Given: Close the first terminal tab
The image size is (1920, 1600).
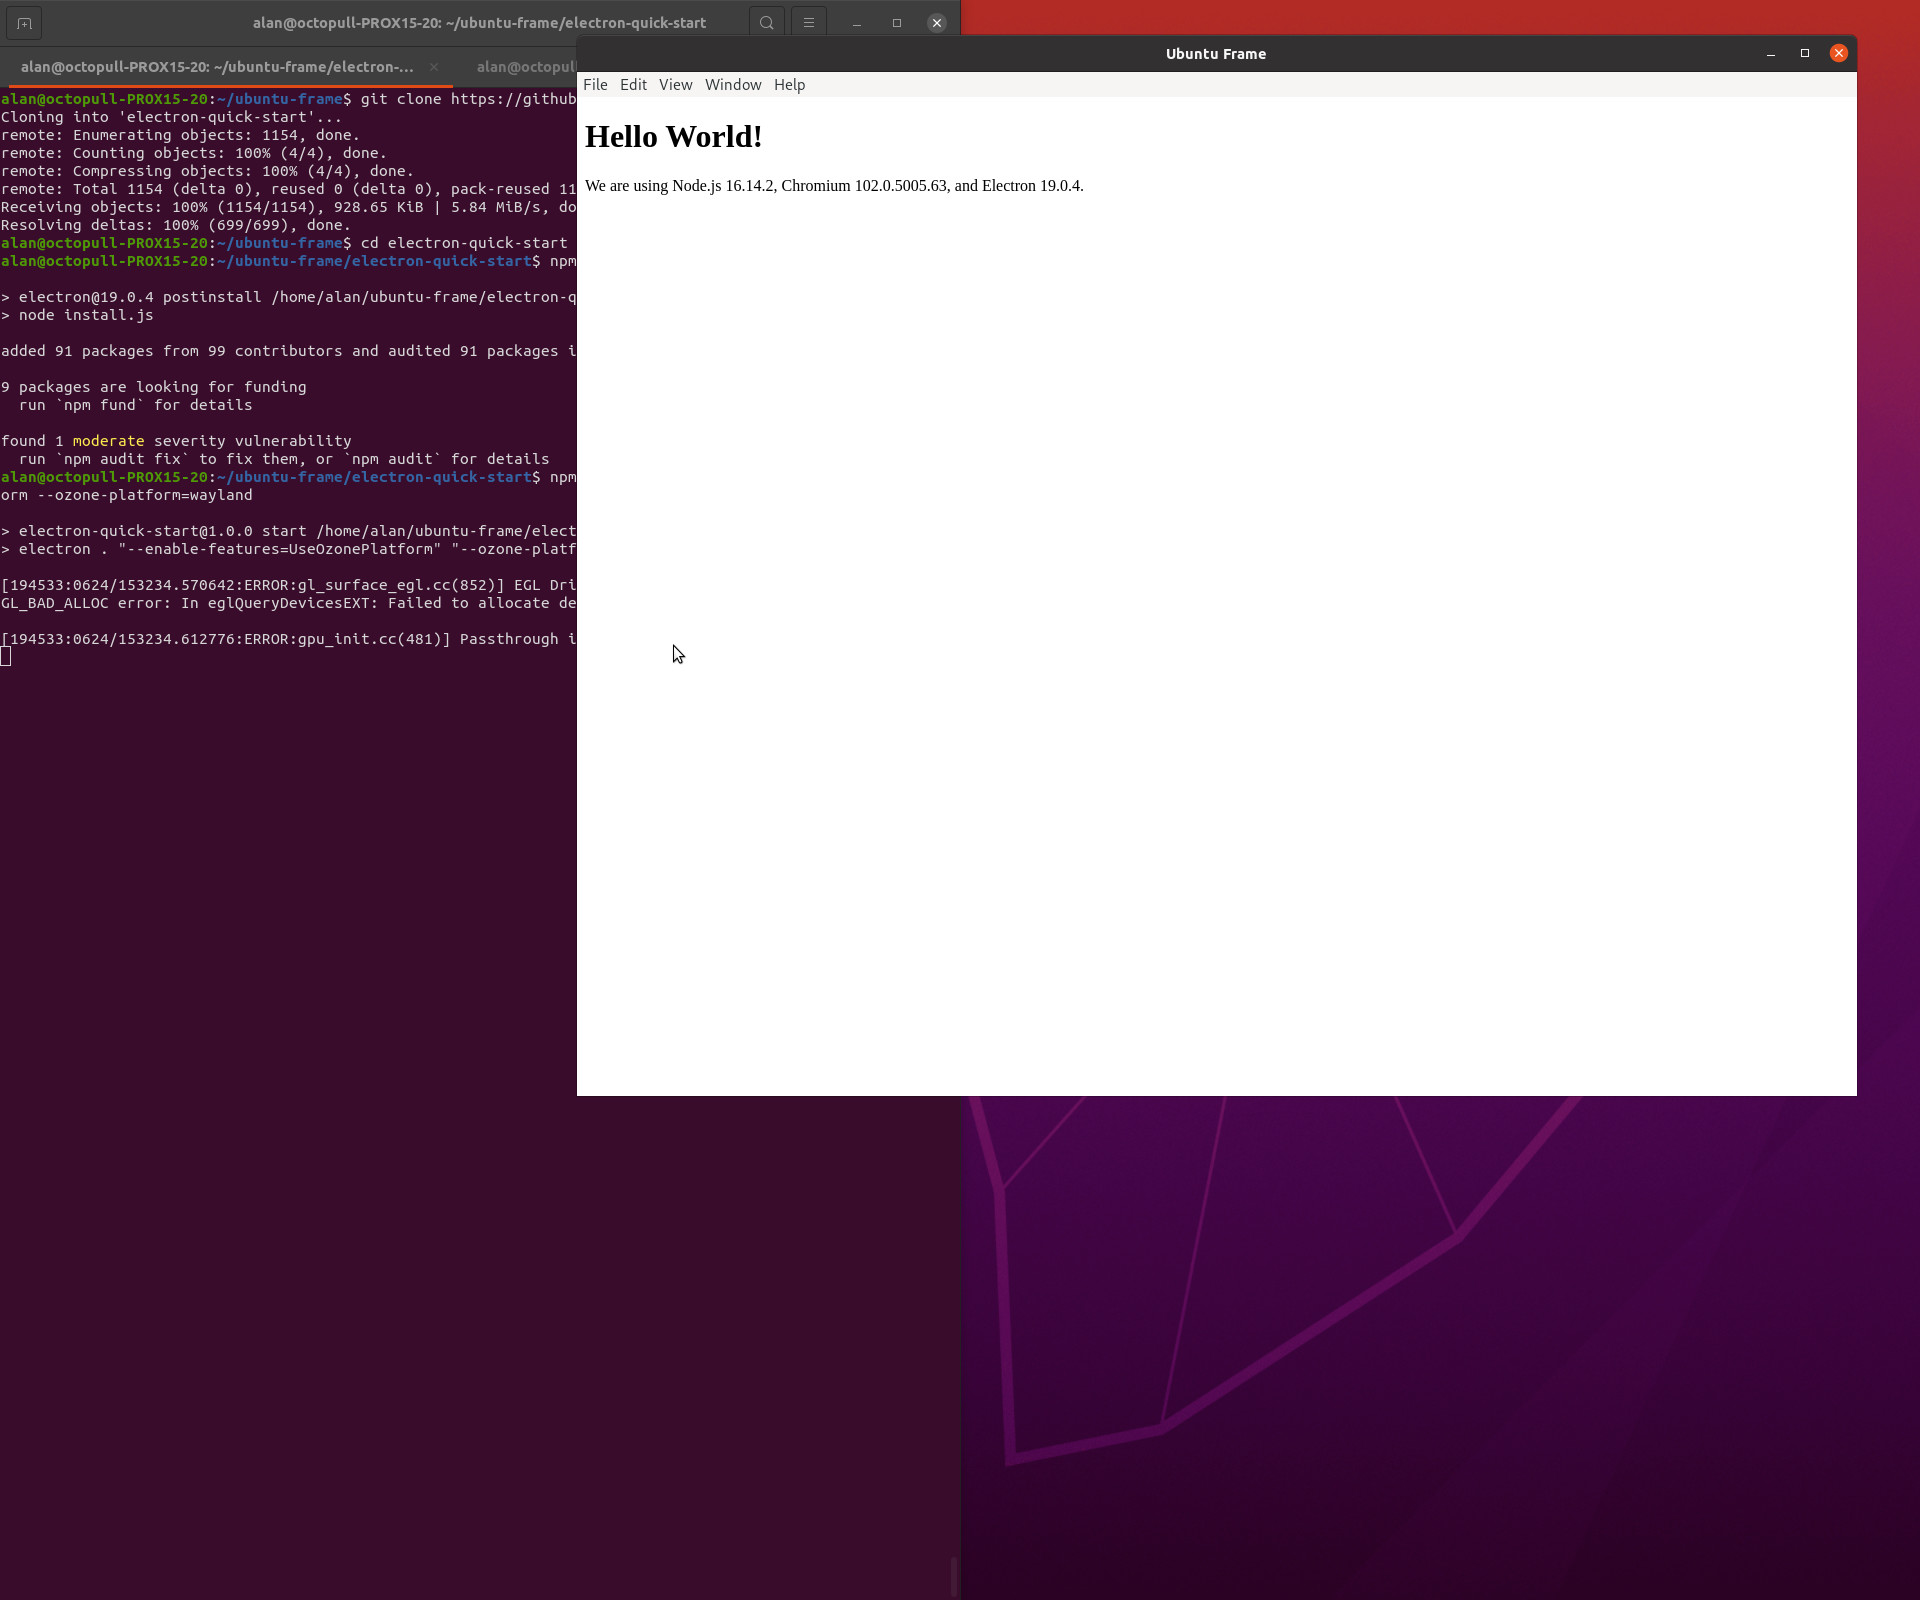Looking at the screenshot, I should 434,67.
